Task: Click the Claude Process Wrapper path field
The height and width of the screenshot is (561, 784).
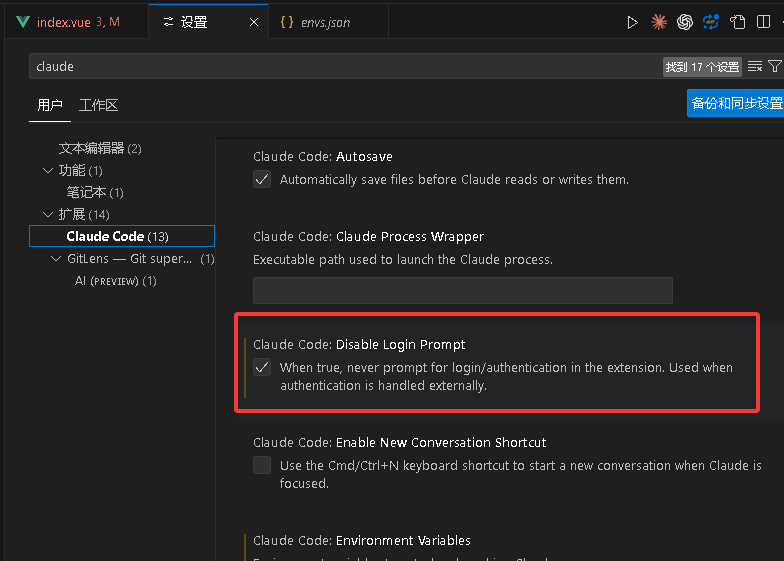Action: coord(462,290)
